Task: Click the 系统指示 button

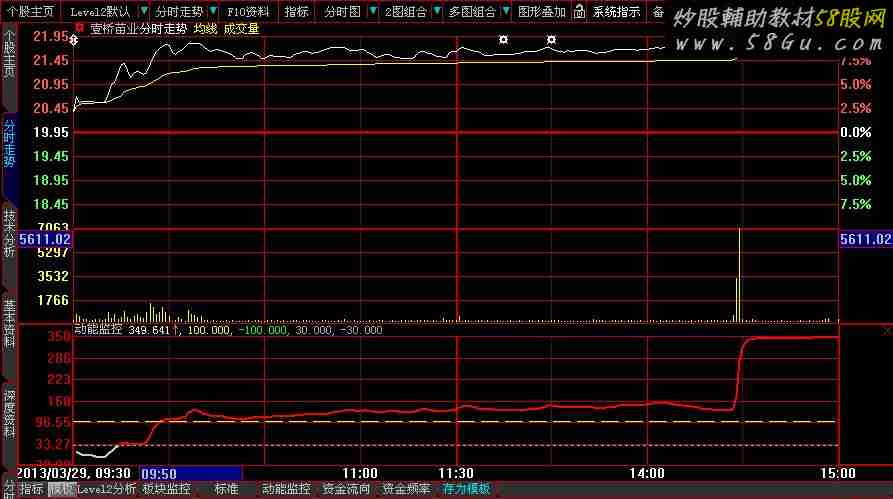Action: tap(616, 12)
